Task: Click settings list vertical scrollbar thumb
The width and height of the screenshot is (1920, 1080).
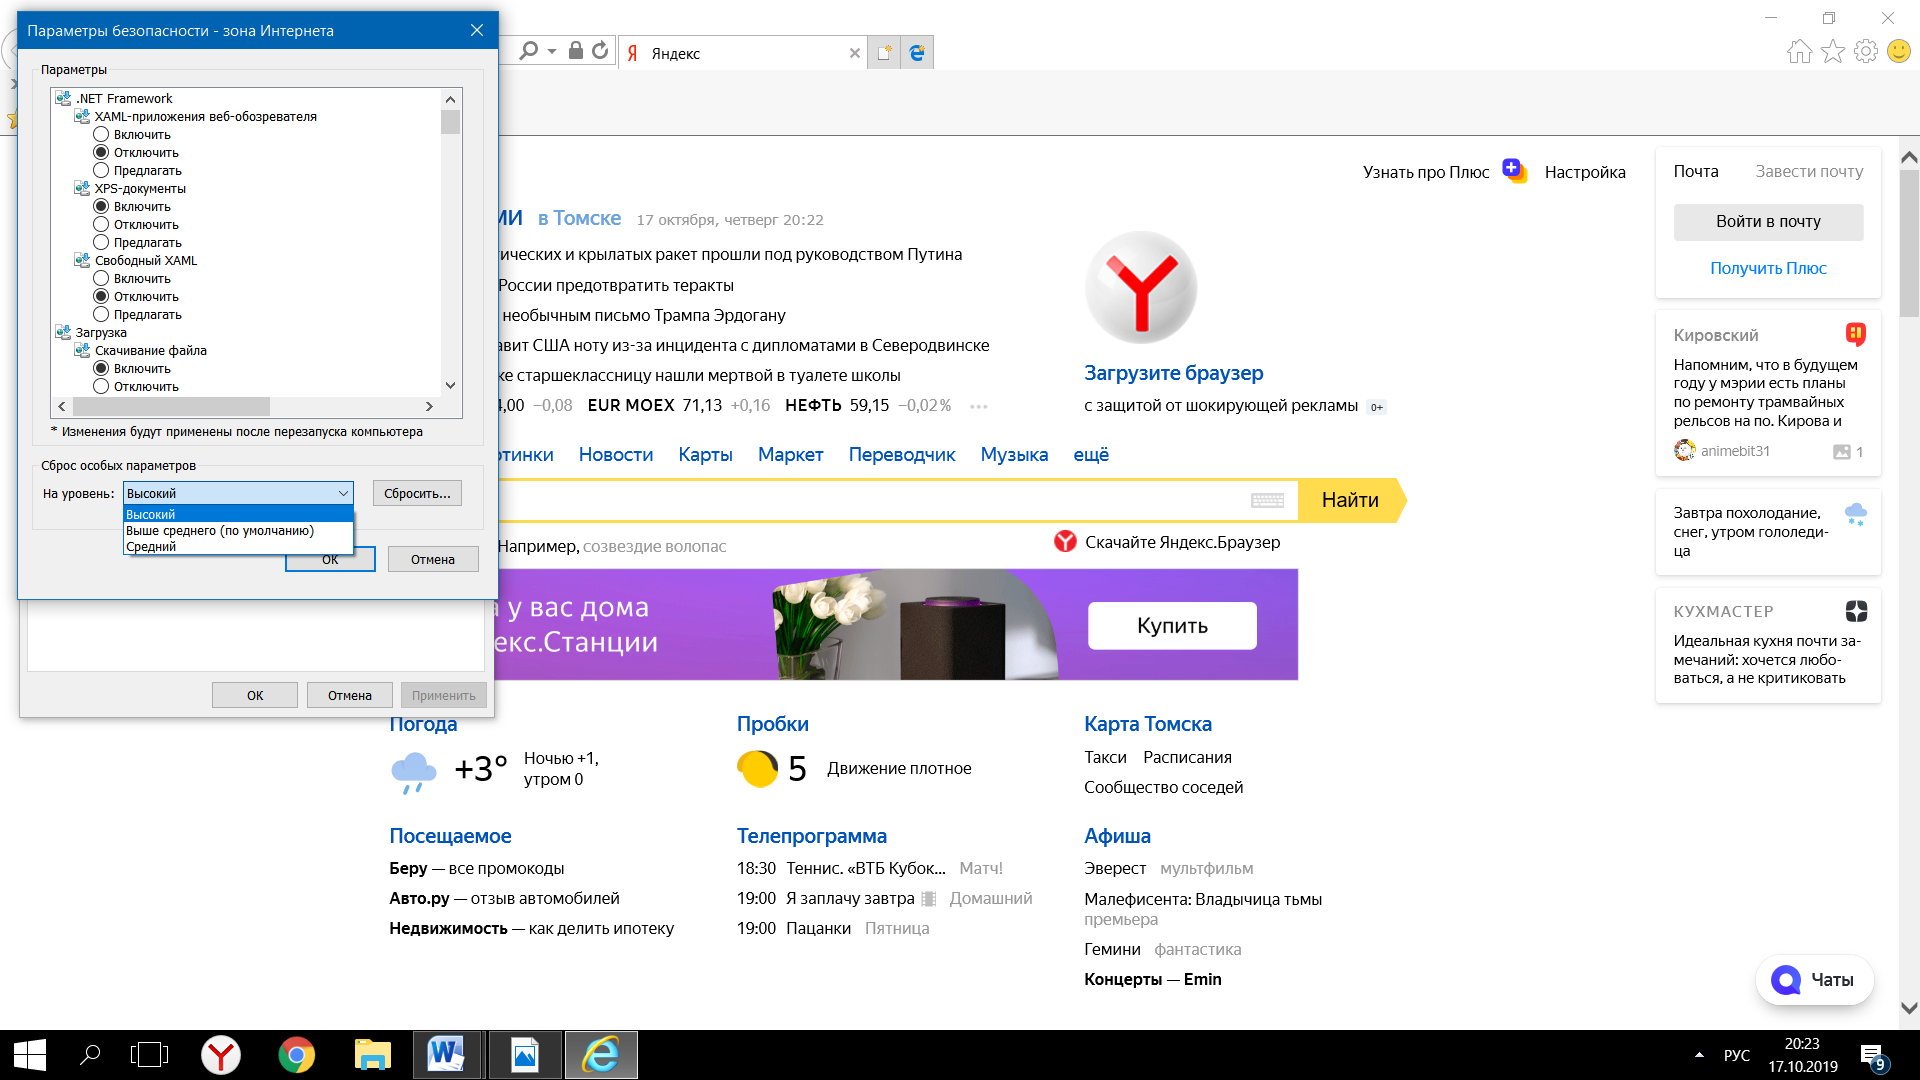Action: click(x=450, y=122)
